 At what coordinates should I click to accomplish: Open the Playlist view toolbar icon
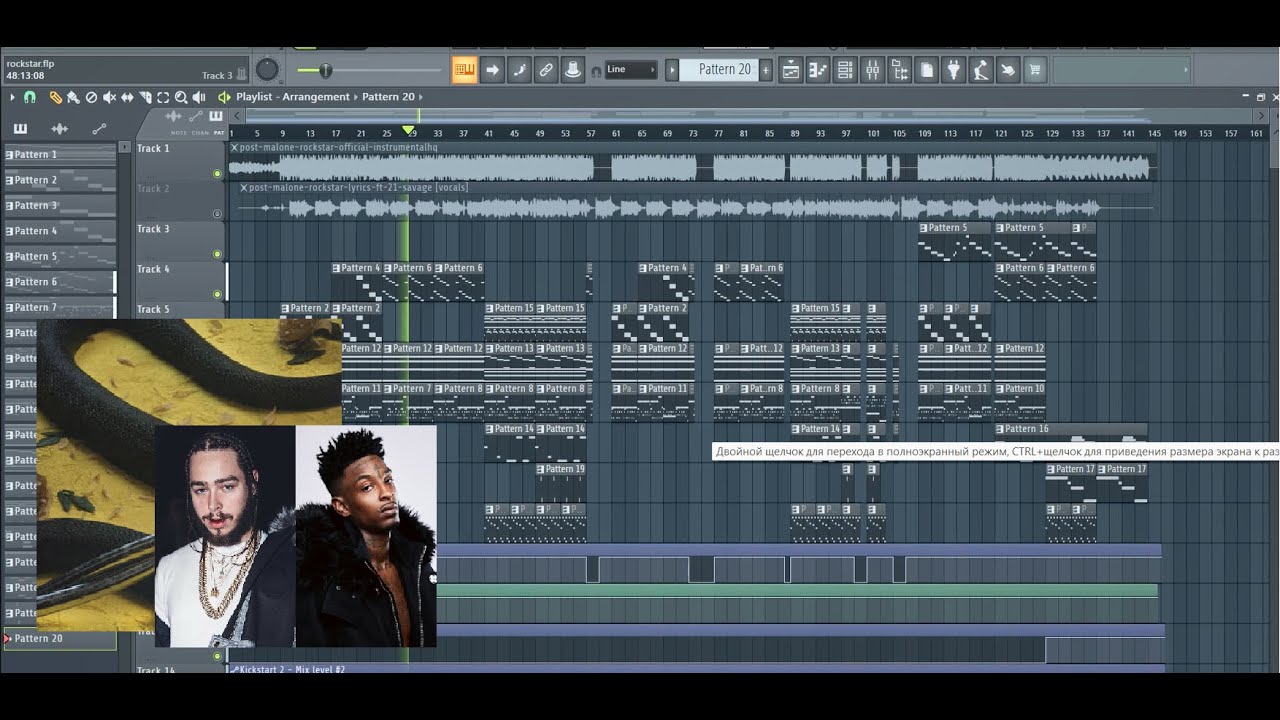coord(791,70)
